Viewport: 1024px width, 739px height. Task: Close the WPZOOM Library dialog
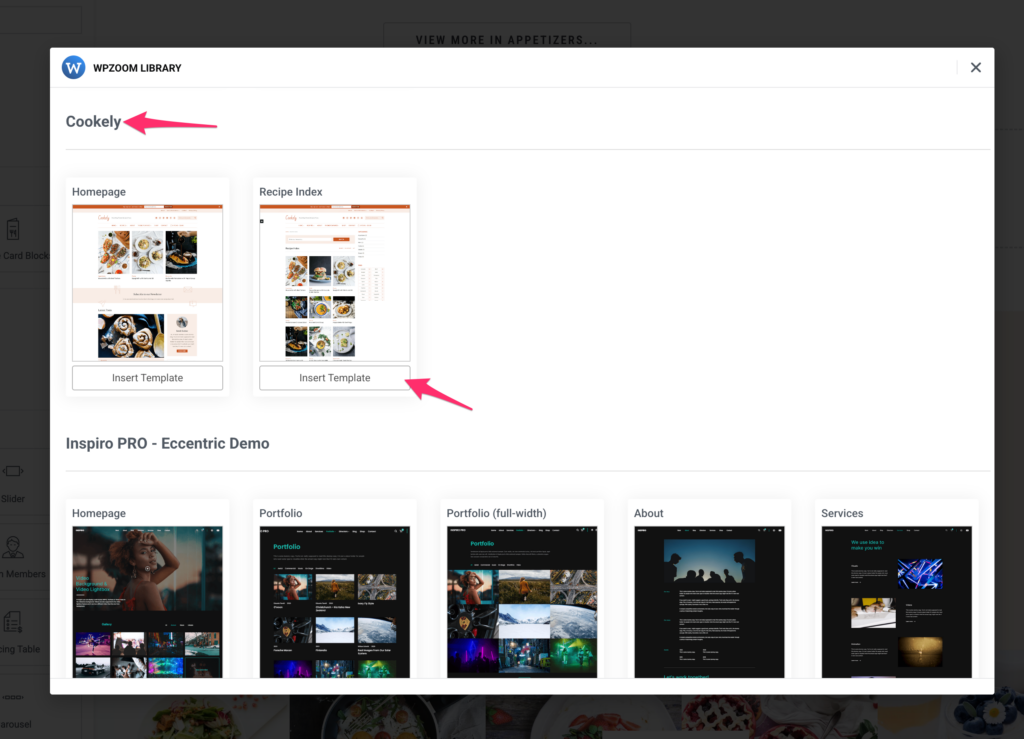tap(975, 67)
